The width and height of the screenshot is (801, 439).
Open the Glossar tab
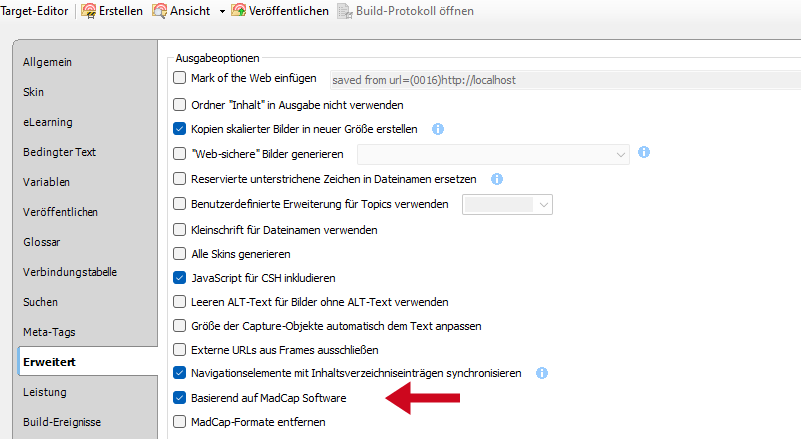(x=42, y=242)
